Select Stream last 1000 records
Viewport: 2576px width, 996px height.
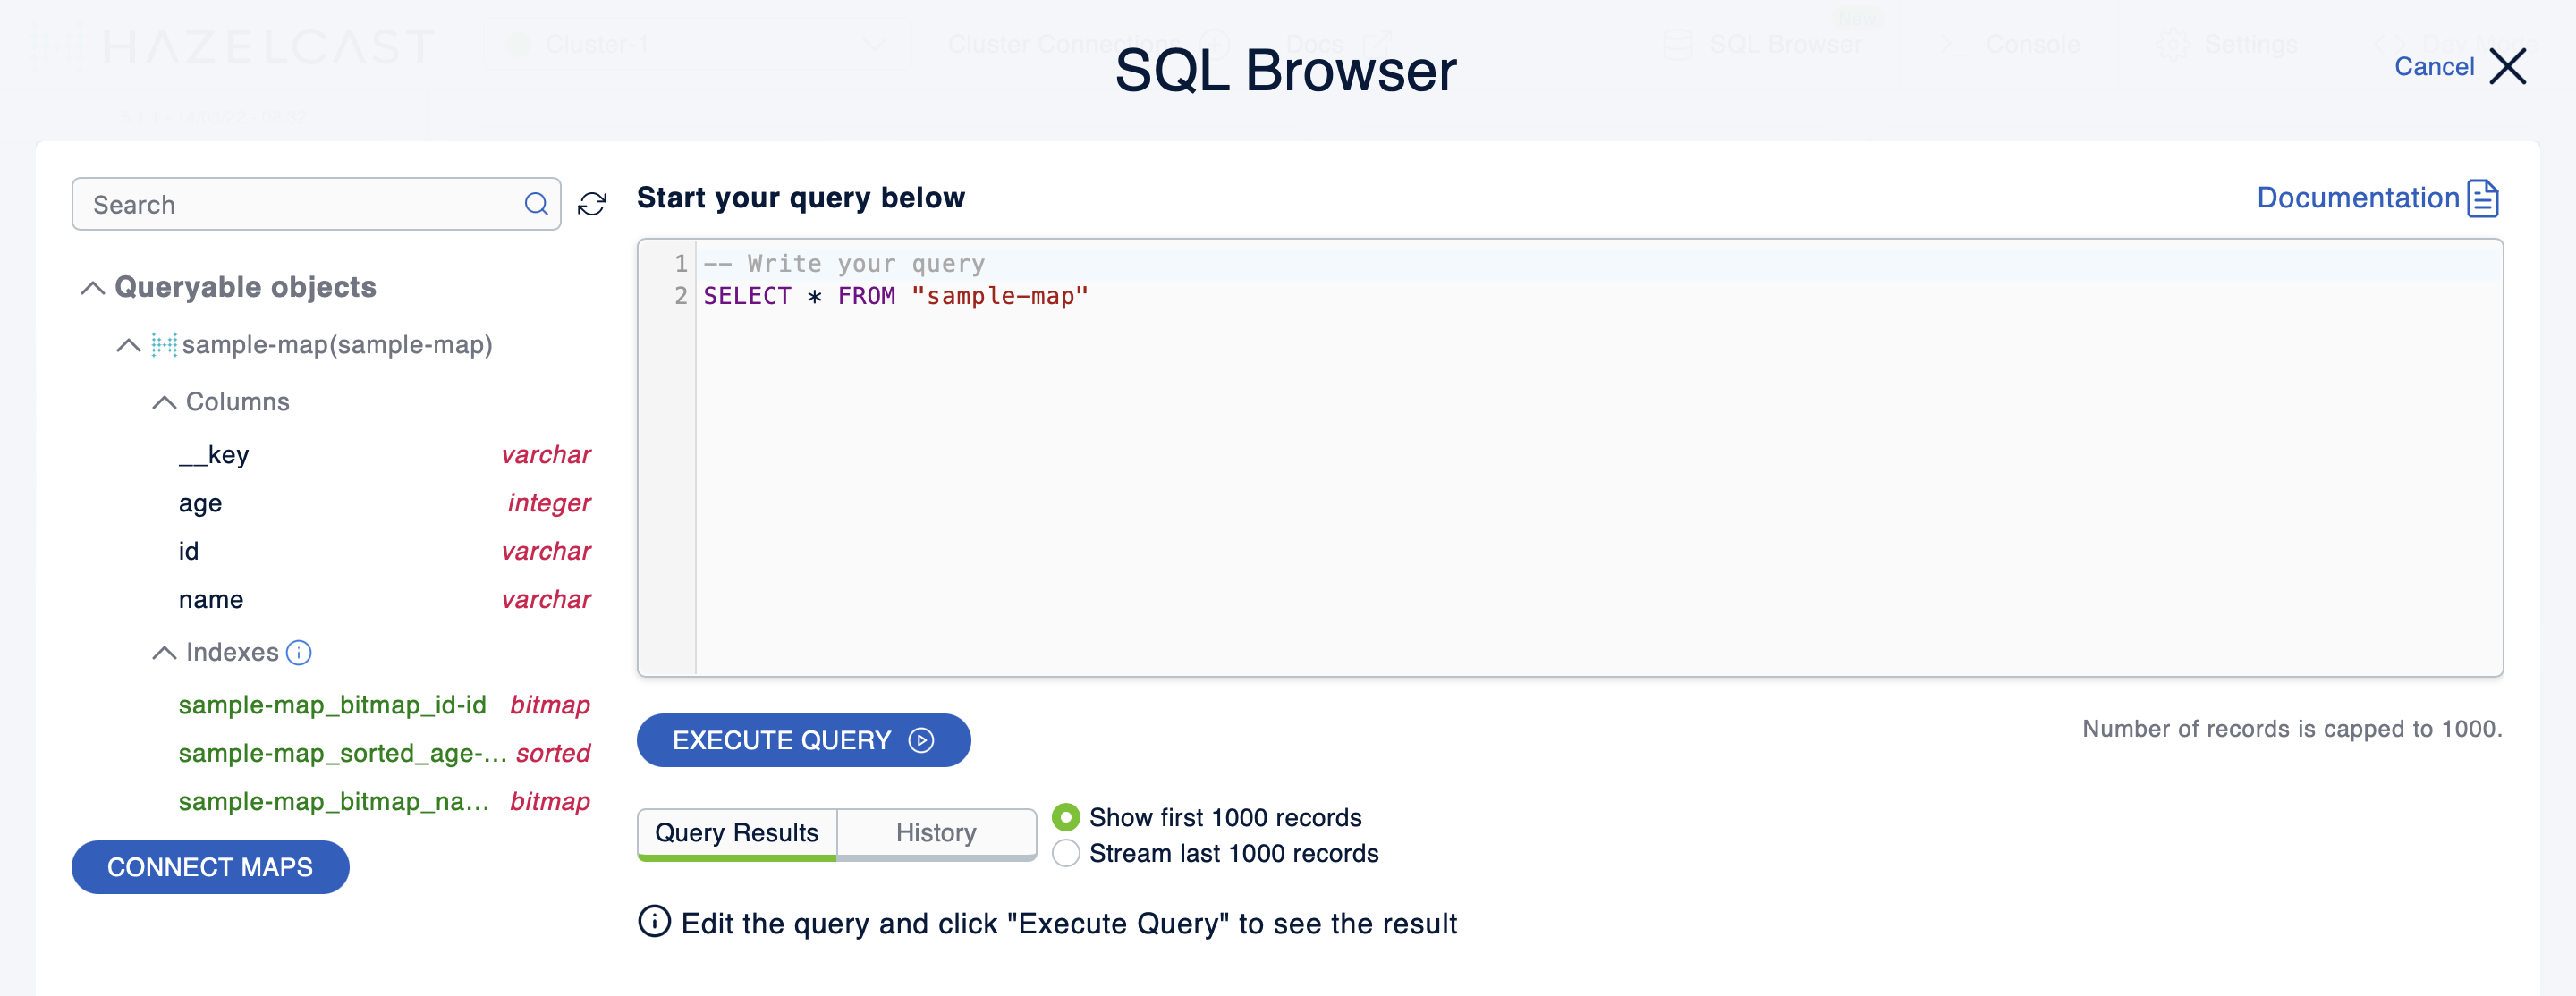coord(1066,853)
